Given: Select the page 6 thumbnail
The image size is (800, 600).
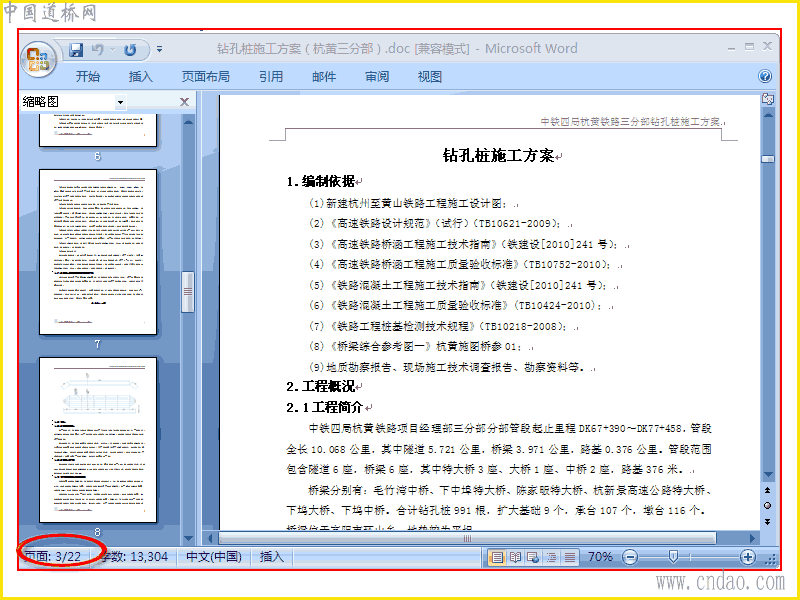Looking at the screenshot, I should pyautogui.click(x=98, y=130).
